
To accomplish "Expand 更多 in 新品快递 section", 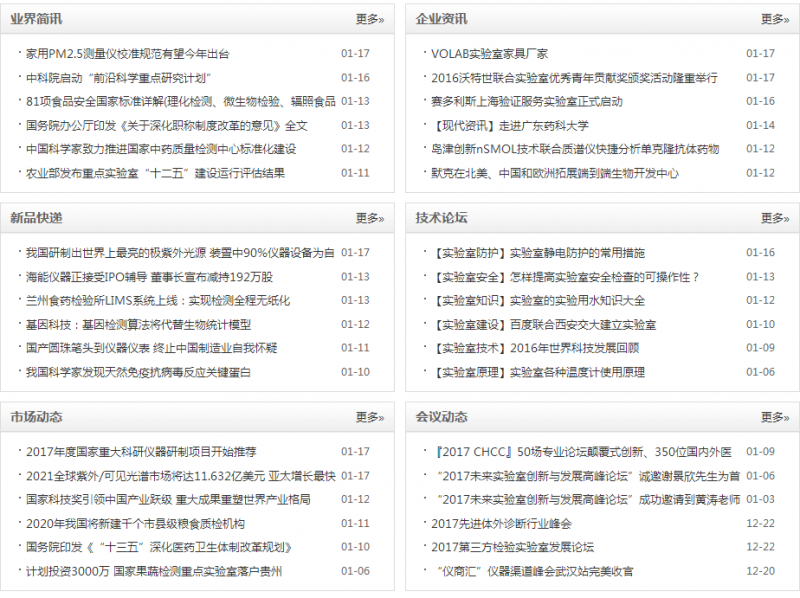I will (369, 218).
